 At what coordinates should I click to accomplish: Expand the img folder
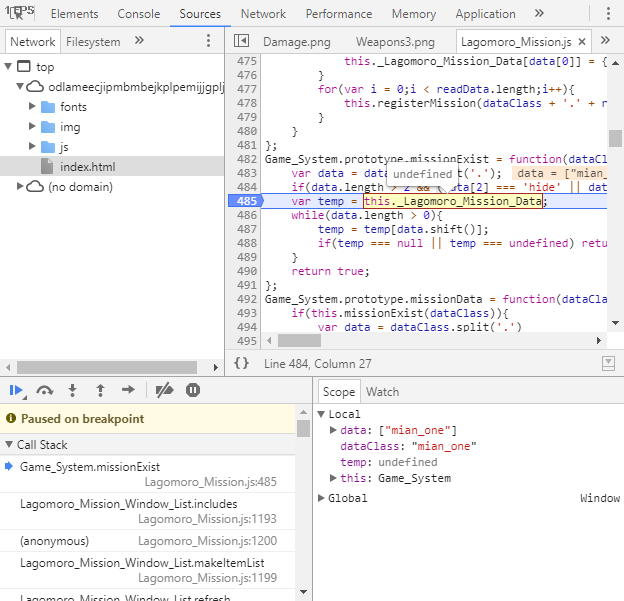click(32, 126)
